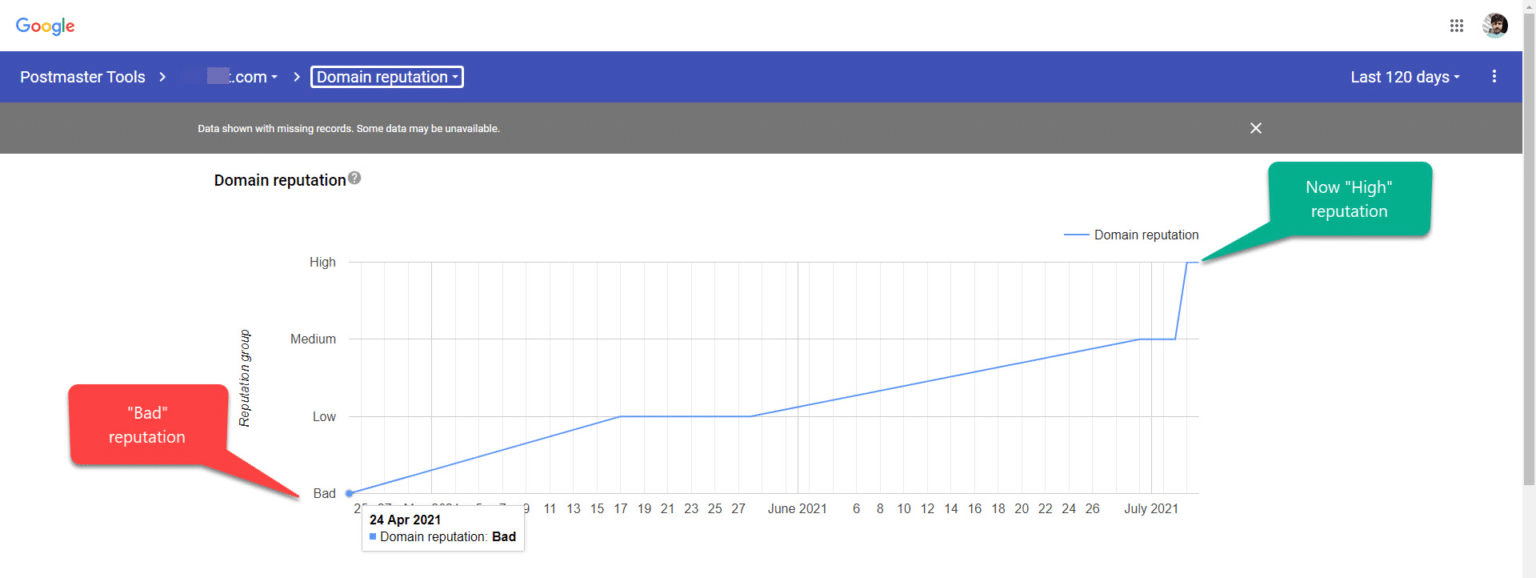Open the Google apps grid

(1456, 26)
